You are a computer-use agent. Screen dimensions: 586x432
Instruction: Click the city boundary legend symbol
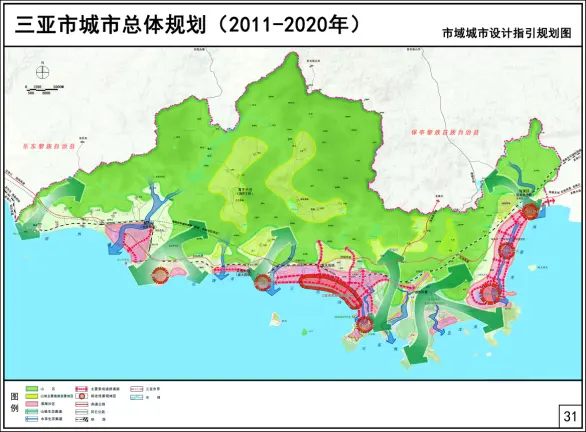click(x=137, y=389)
